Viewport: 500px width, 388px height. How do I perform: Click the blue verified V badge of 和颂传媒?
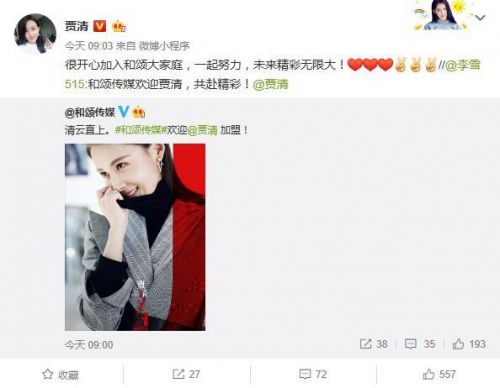coord(123,112)
